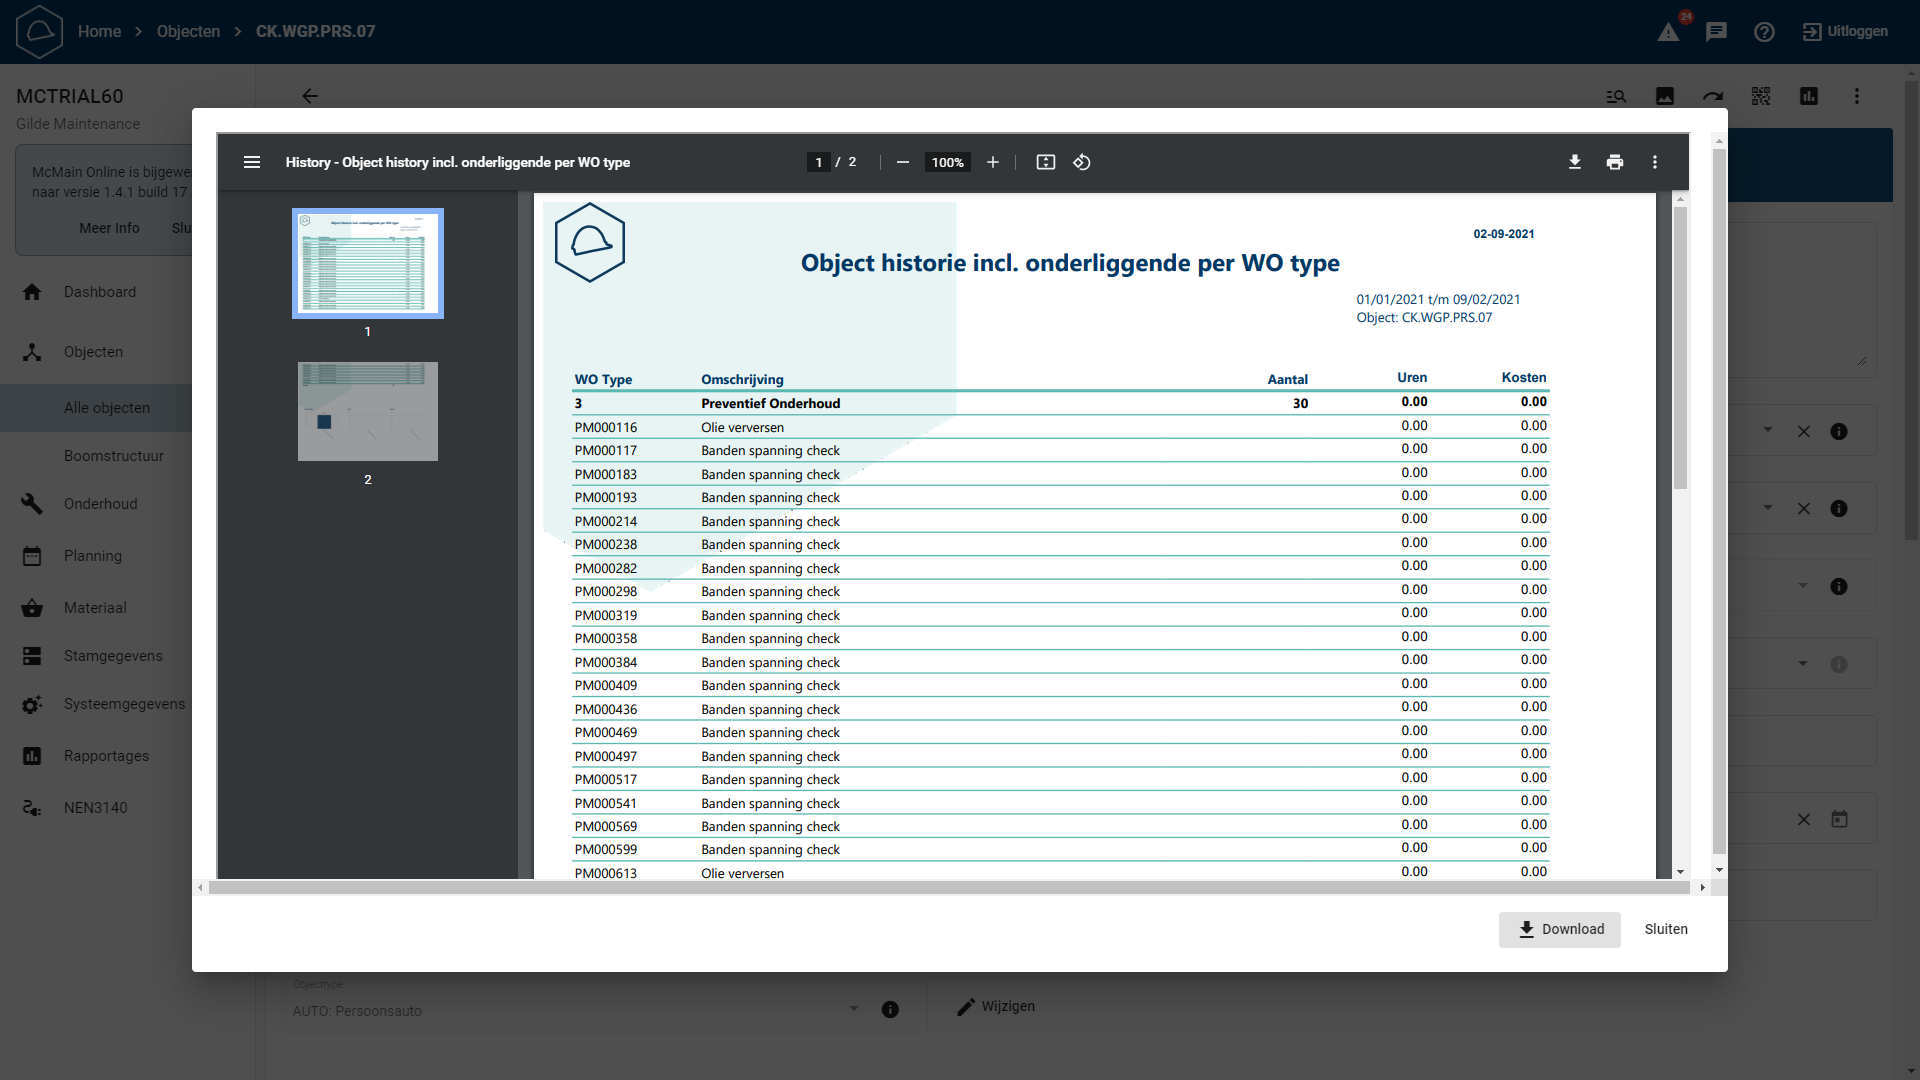Click the PDF vertical scrollbar down arrow
The width and height of the screenshot is (1920, 1080).
point(1681,872)
